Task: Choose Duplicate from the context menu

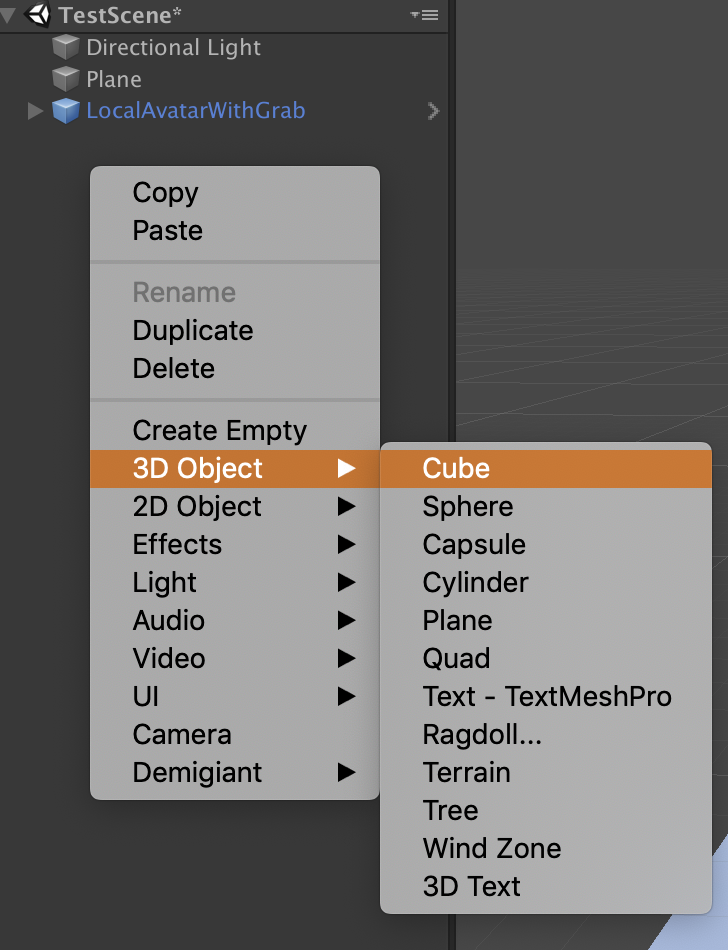Action: point(235,331)
